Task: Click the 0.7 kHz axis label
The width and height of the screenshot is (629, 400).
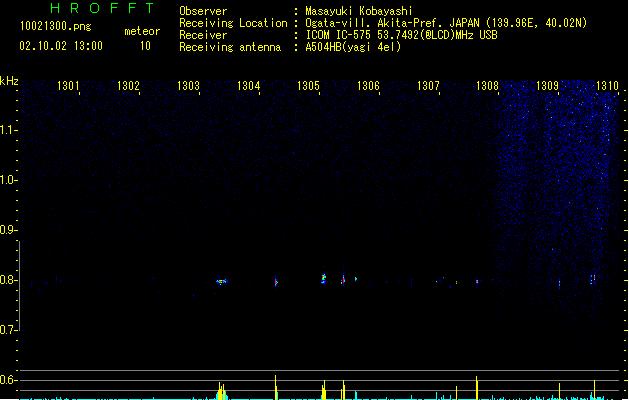Action: pyautogui.click(x=8, y=330)
